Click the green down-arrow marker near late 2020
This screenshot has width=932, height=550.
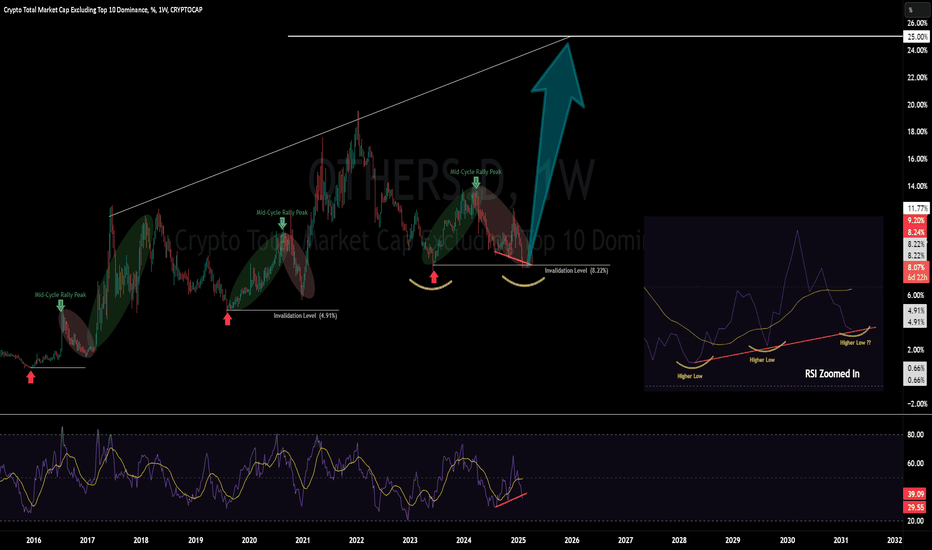pos(282,223)
